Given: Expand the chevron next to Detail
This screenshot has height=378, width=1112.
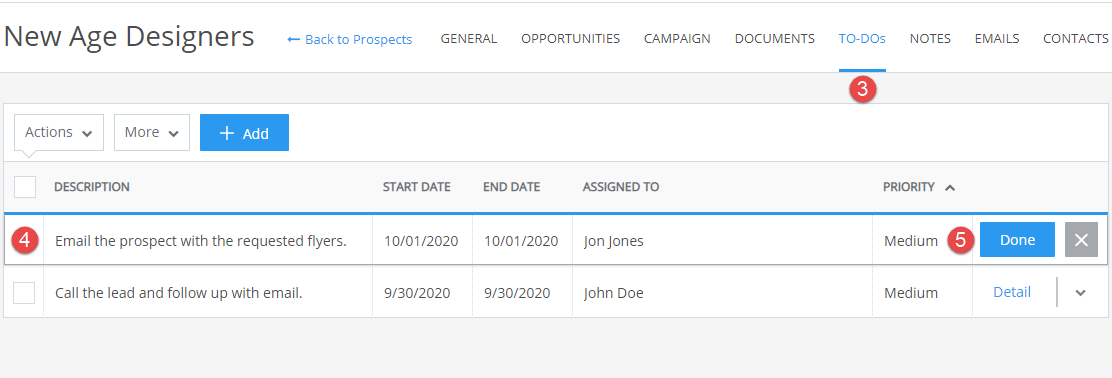Looking at the screenshot, I should coord(1080,293).
